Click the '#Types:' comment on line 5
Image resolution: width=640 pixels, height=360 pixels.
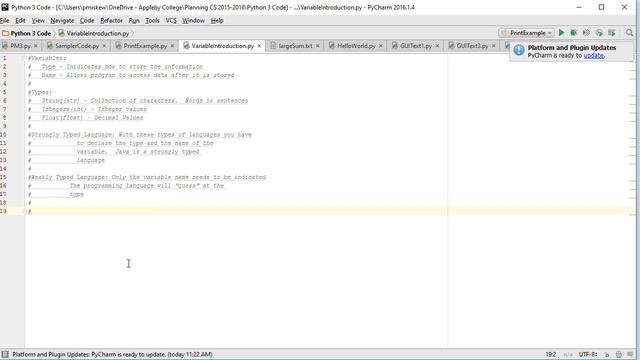[40, 92]
